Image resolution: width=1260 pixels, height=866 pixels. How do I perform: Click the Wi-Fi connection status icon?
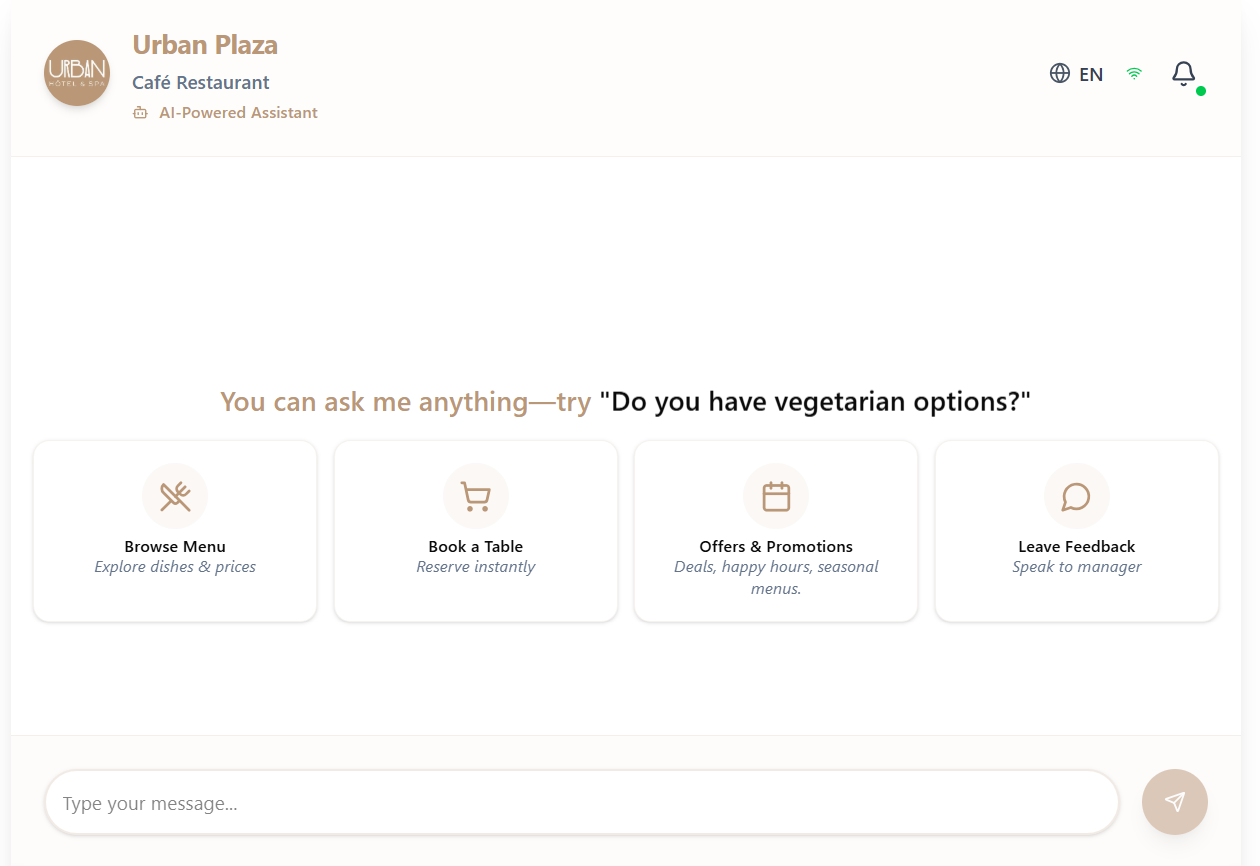[x=1133, y=73]
